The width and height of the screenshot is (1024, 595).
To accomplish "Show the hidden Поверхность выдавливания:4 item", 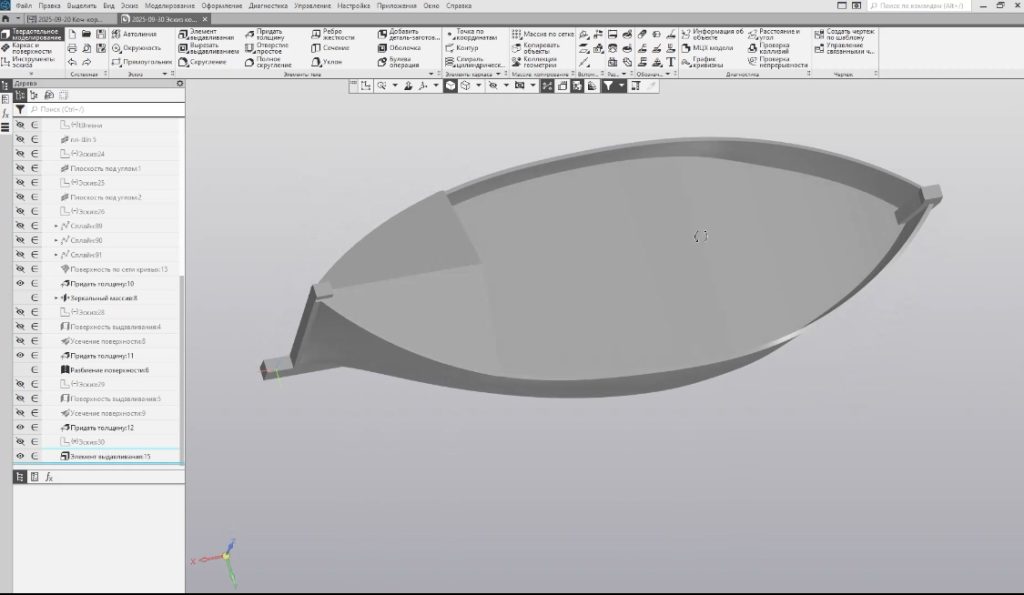I will (x=19, y=327).
